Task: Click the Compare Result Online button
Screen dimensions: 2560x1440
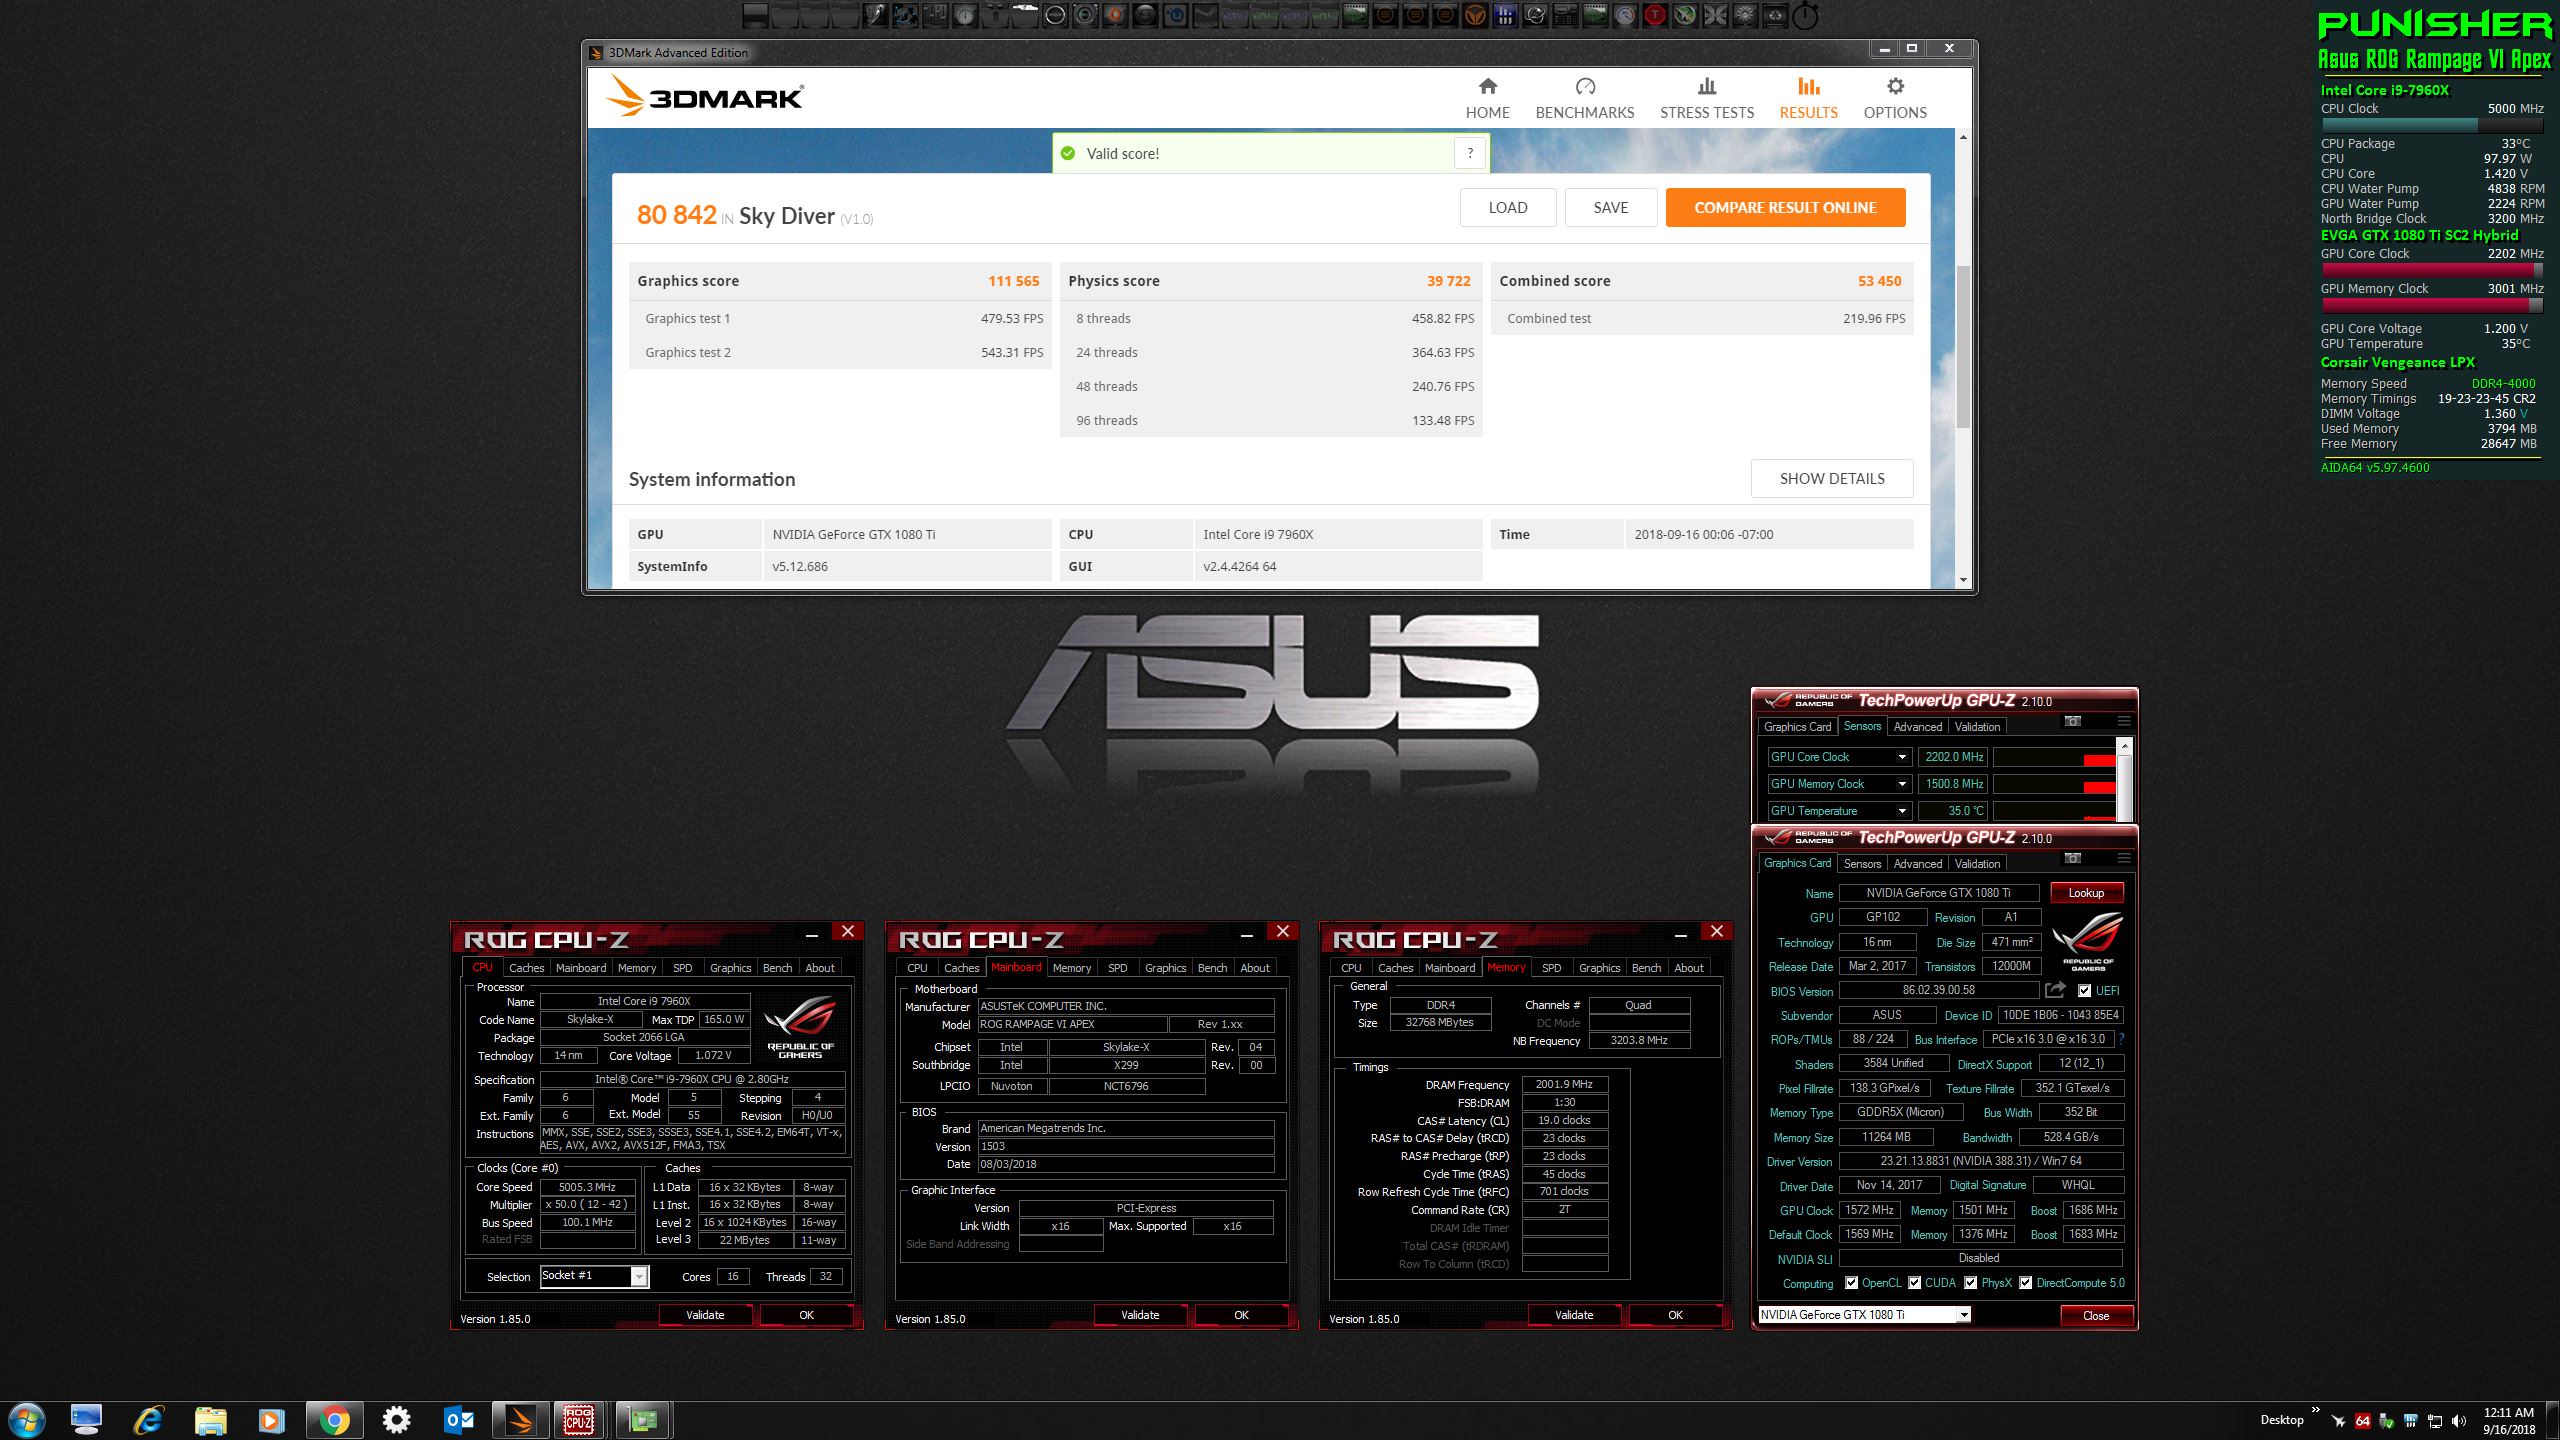Action: (1785, 207)
